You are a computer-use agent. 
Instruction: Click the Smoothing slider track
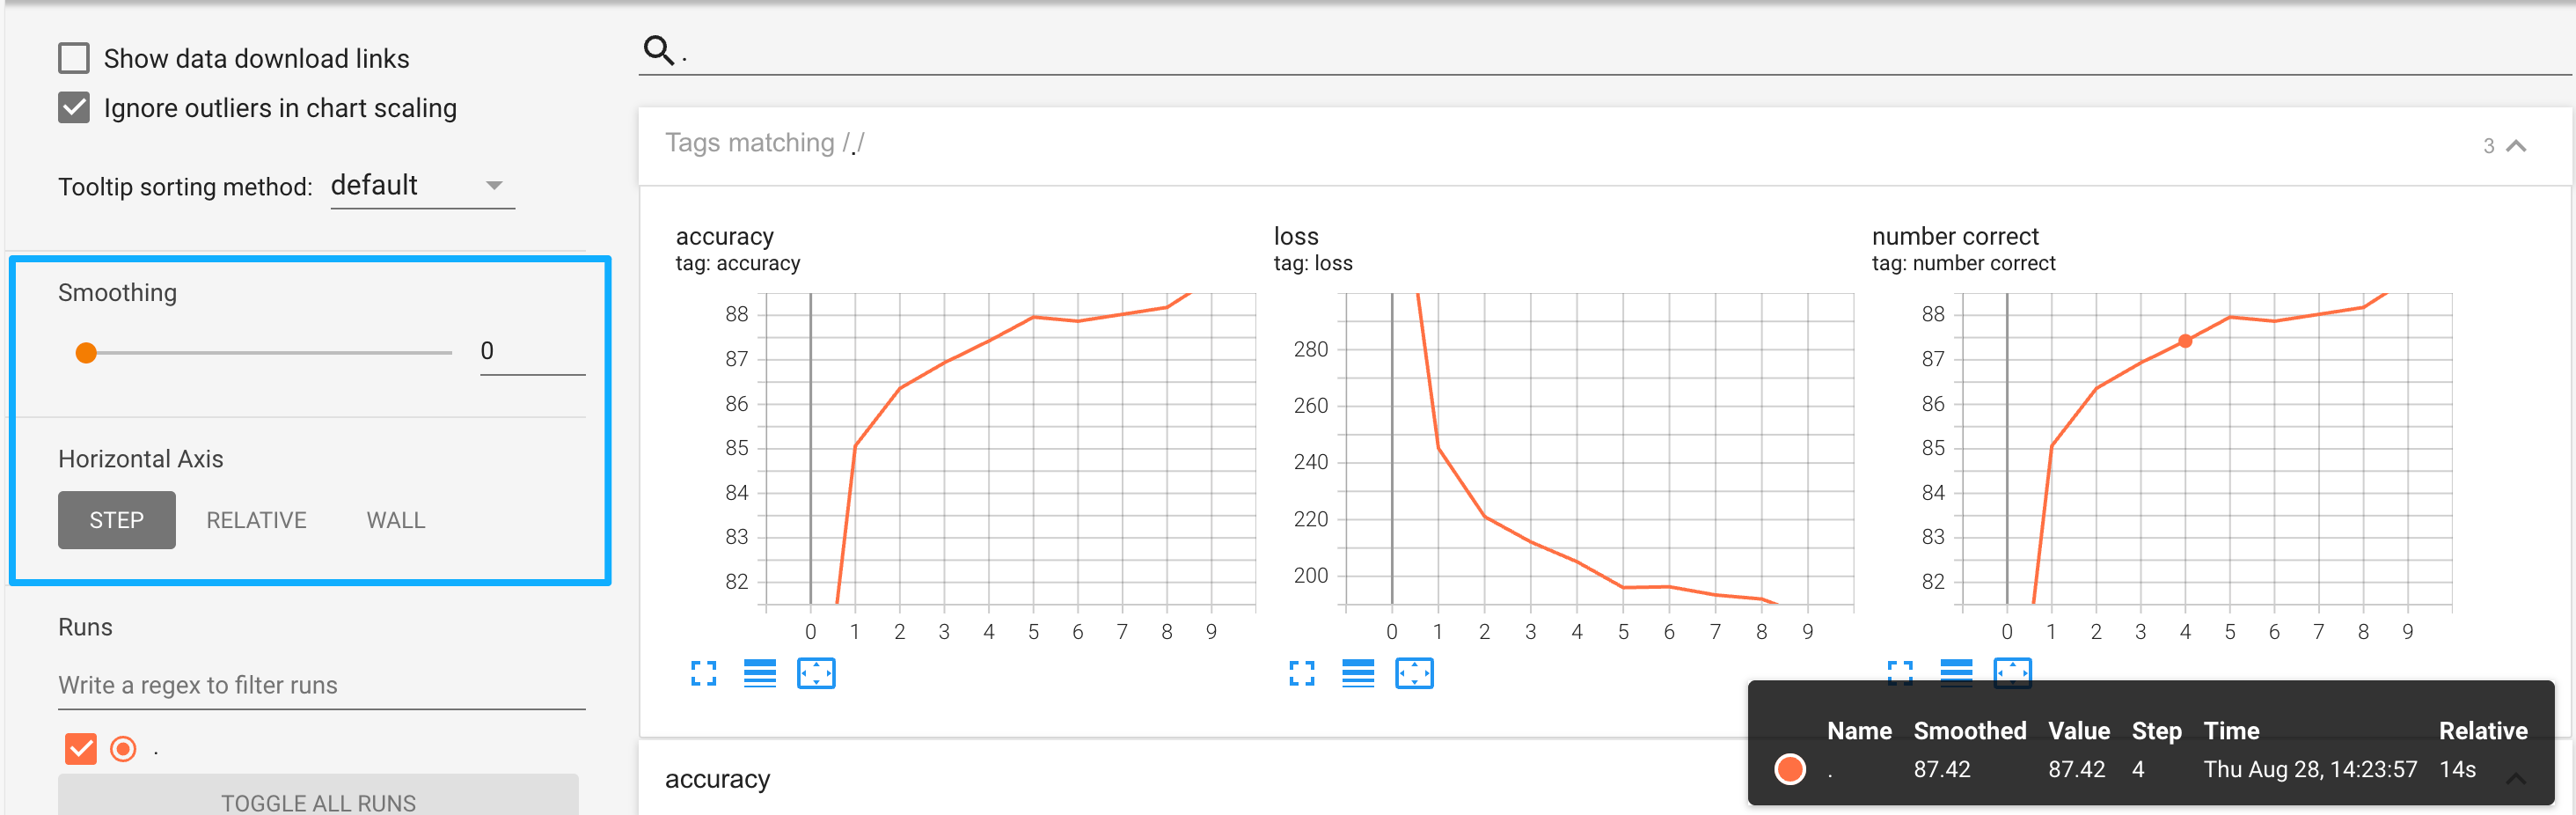[268, 352]
